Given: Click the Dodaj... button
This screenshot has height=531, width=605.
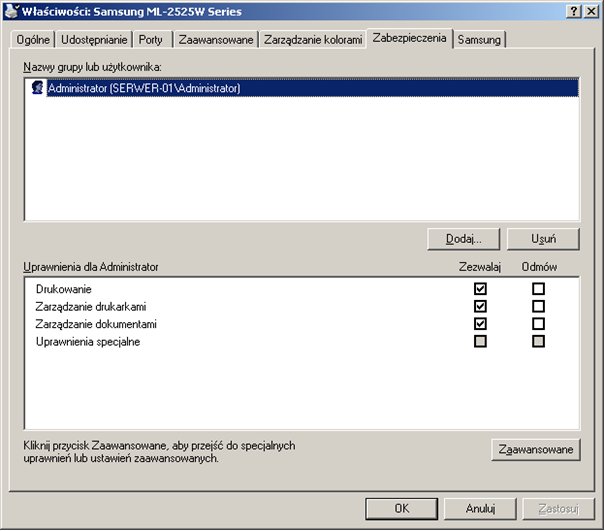Looking at the screenshot, I should coord(463,239).
